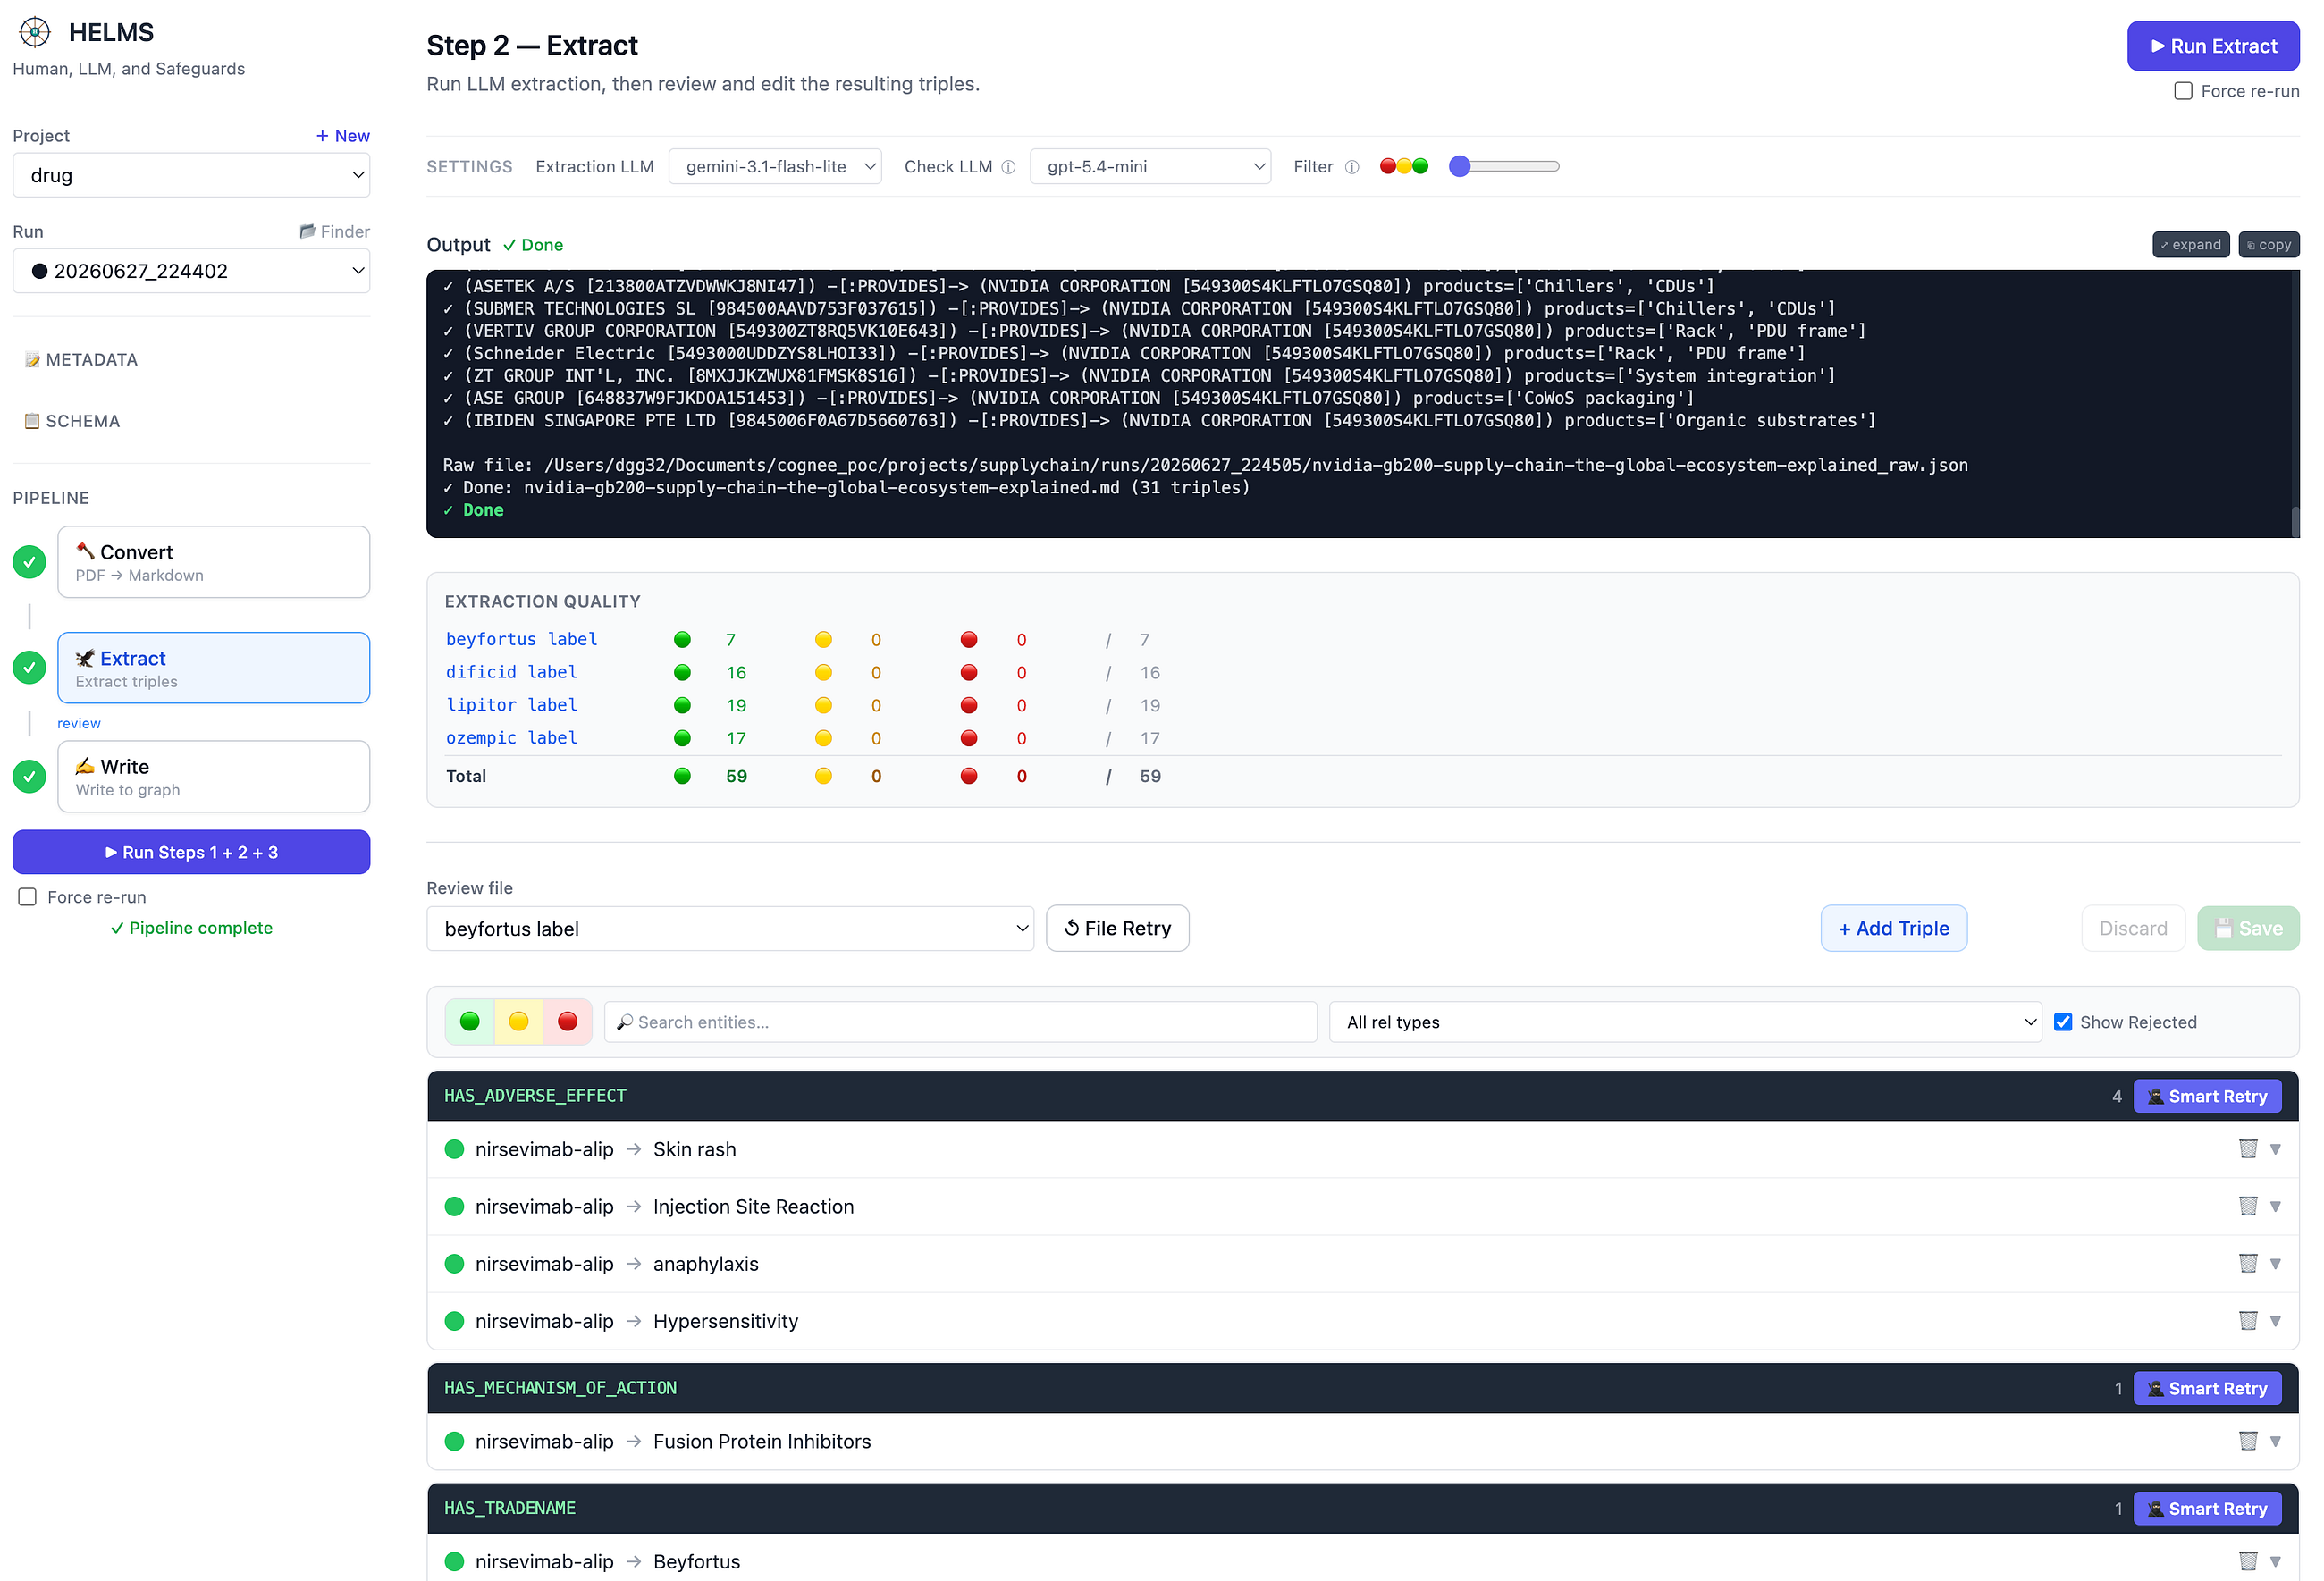Click the search magnifier icon

pos(624,1022)
